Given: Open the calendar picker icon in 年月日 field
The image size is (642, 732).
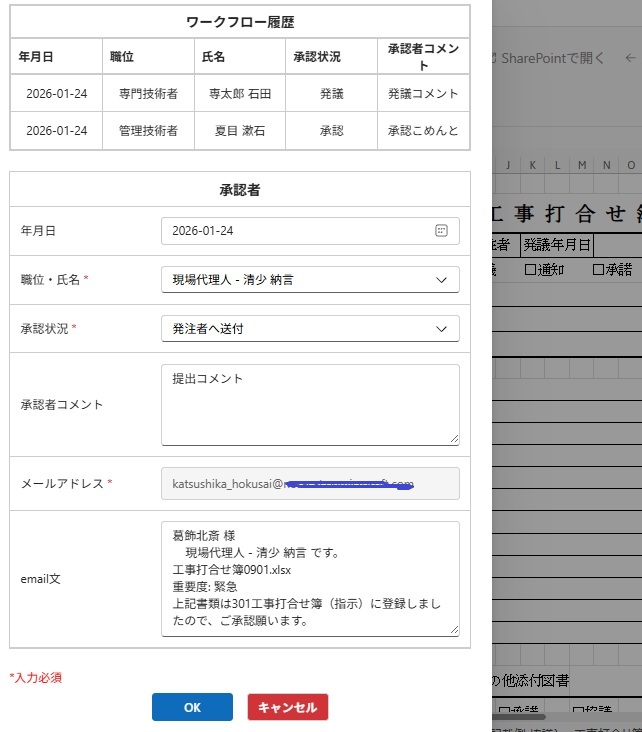Looking at the screenshot, I should click(x=441, y=230).
